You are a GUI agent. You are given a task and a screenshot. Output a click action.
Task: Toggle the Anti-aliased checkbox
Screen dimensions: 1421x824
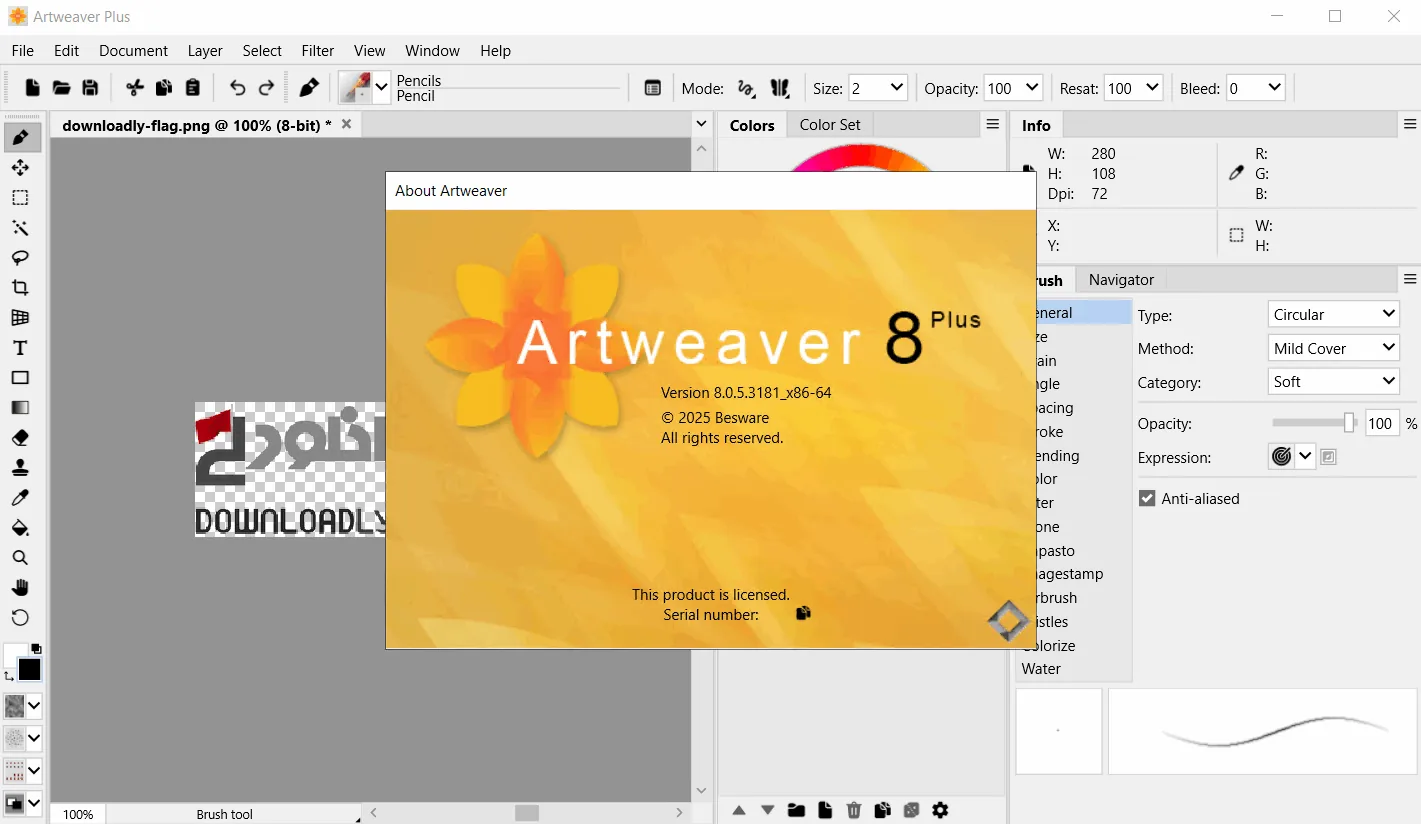1147,498
